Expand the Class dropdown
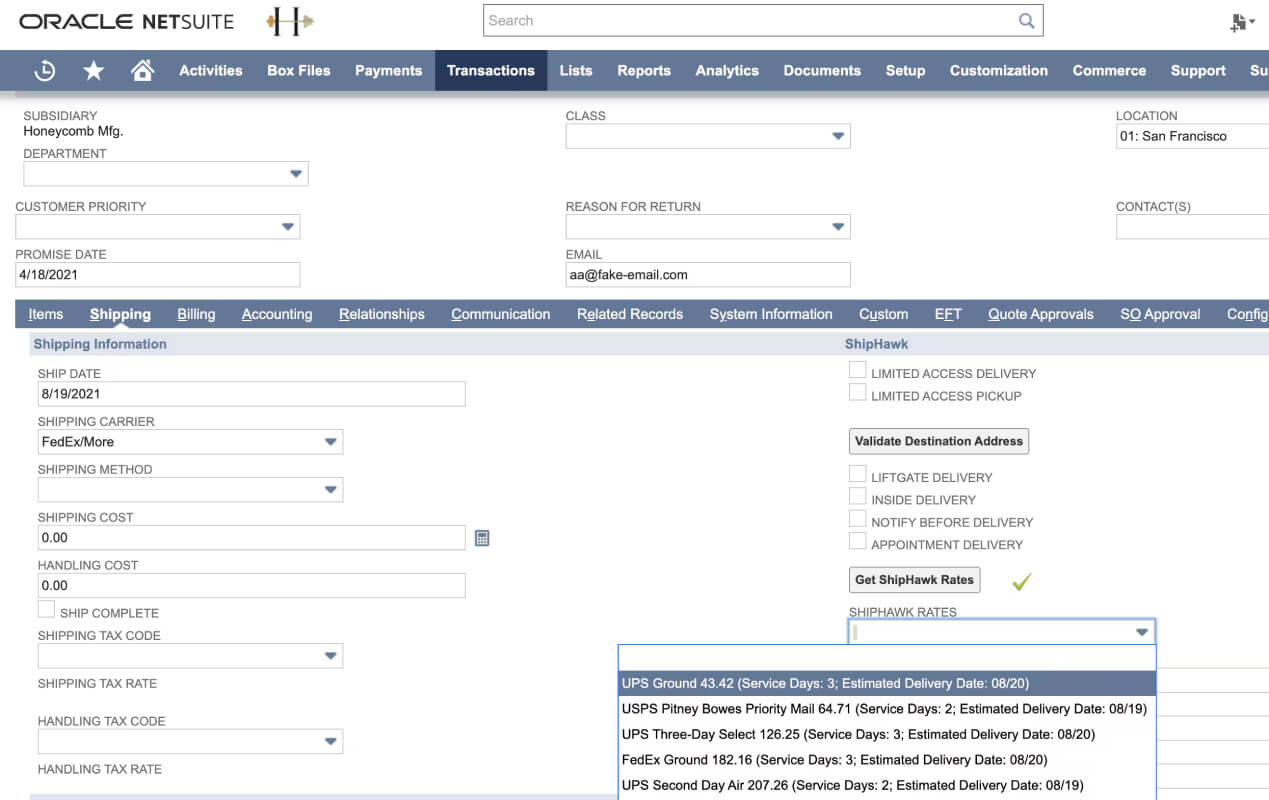 [838, 136]
